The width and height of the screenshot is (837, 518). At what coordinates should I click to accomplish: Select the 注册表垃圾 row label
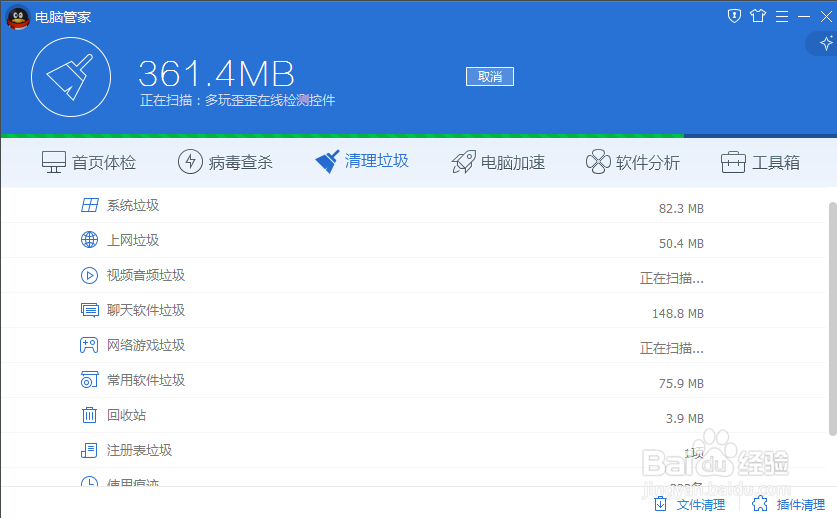(139, 450)
